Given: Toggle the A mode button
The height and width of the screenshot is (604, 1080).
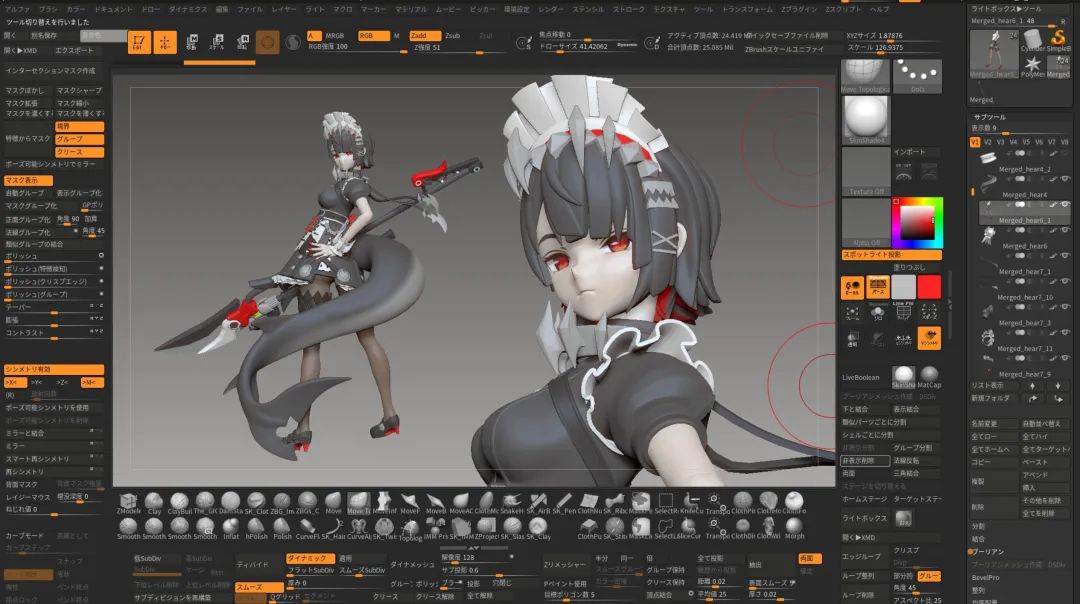Looking at the screenshot, I should (314, 36).
